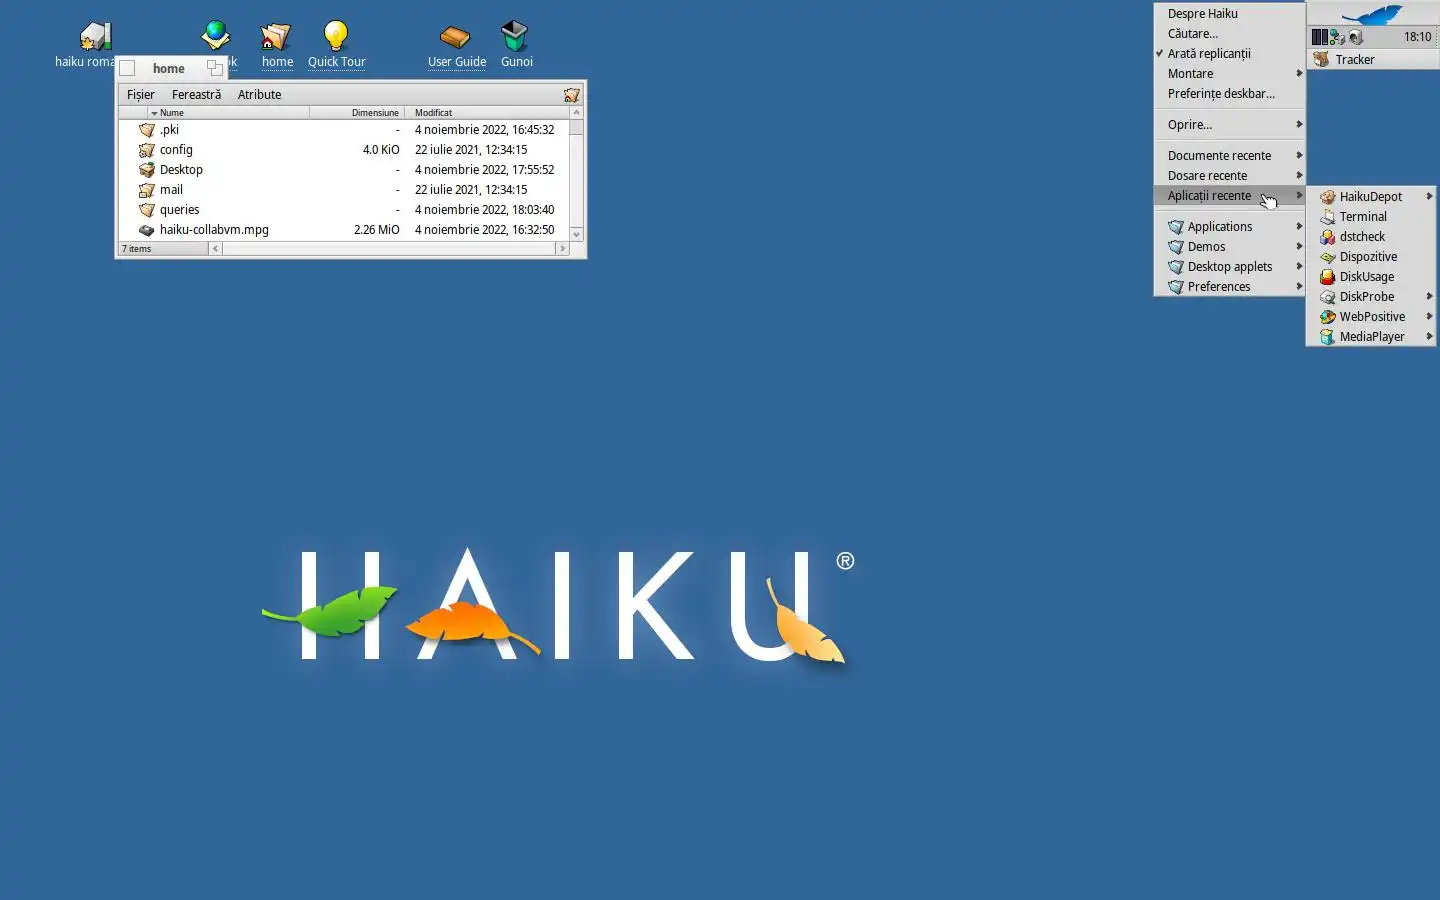Click the Haiku leaf Deskbar logo
Viewport: 1440px width, 900px height.
coord(1372,14)
